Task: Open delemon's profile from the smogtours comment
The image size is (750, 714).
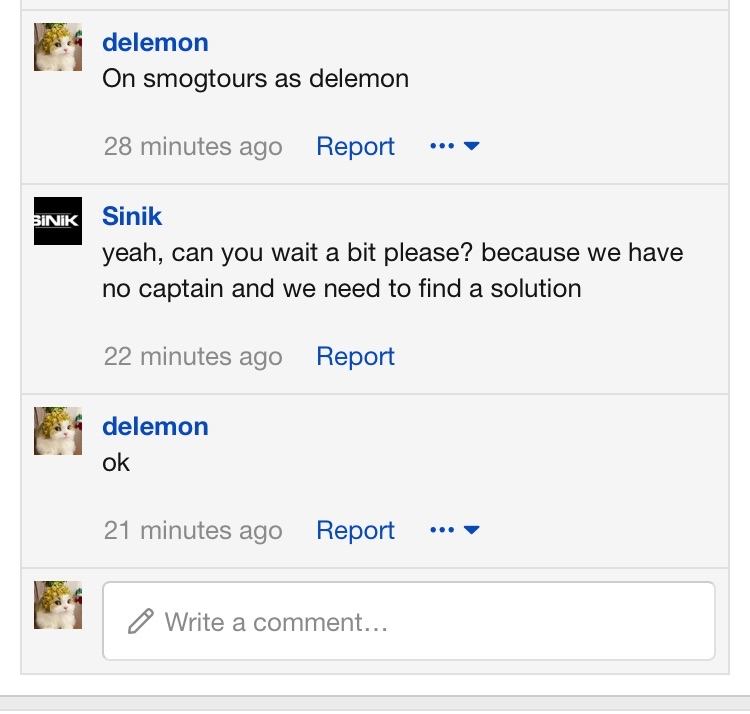Action: tap(155, 42)
